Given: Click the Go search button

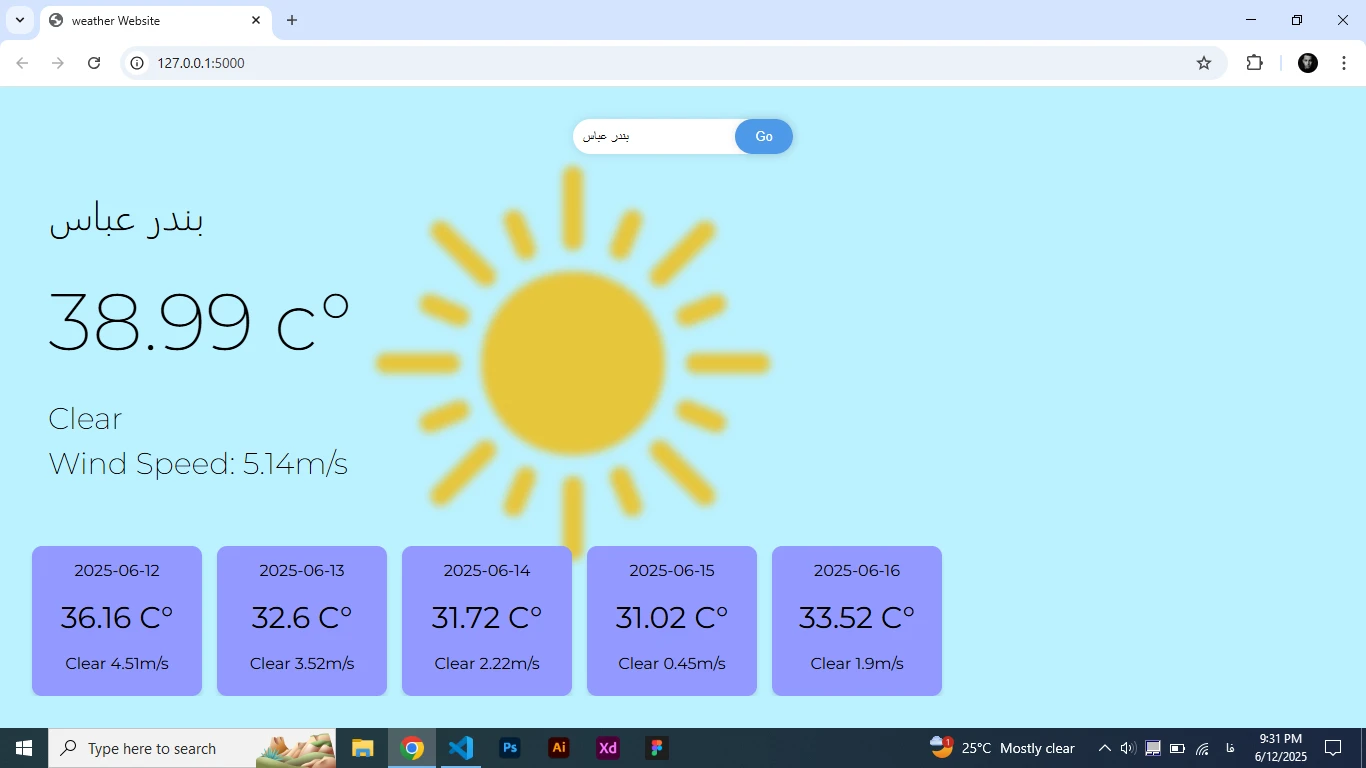Looking at the screenshot, I should pyautogui.click(x=763, y=137).
